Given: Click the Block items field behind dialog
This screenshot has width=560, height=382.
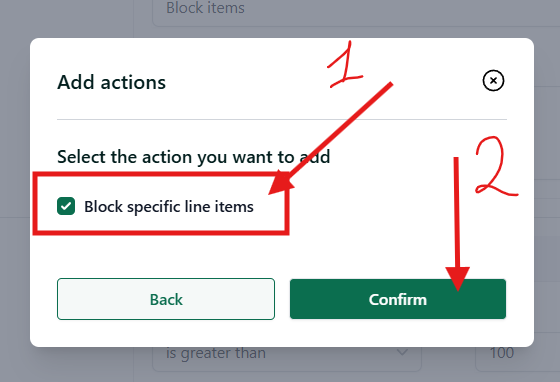Looking at the screenshot, I should click(x=356, y=9).
